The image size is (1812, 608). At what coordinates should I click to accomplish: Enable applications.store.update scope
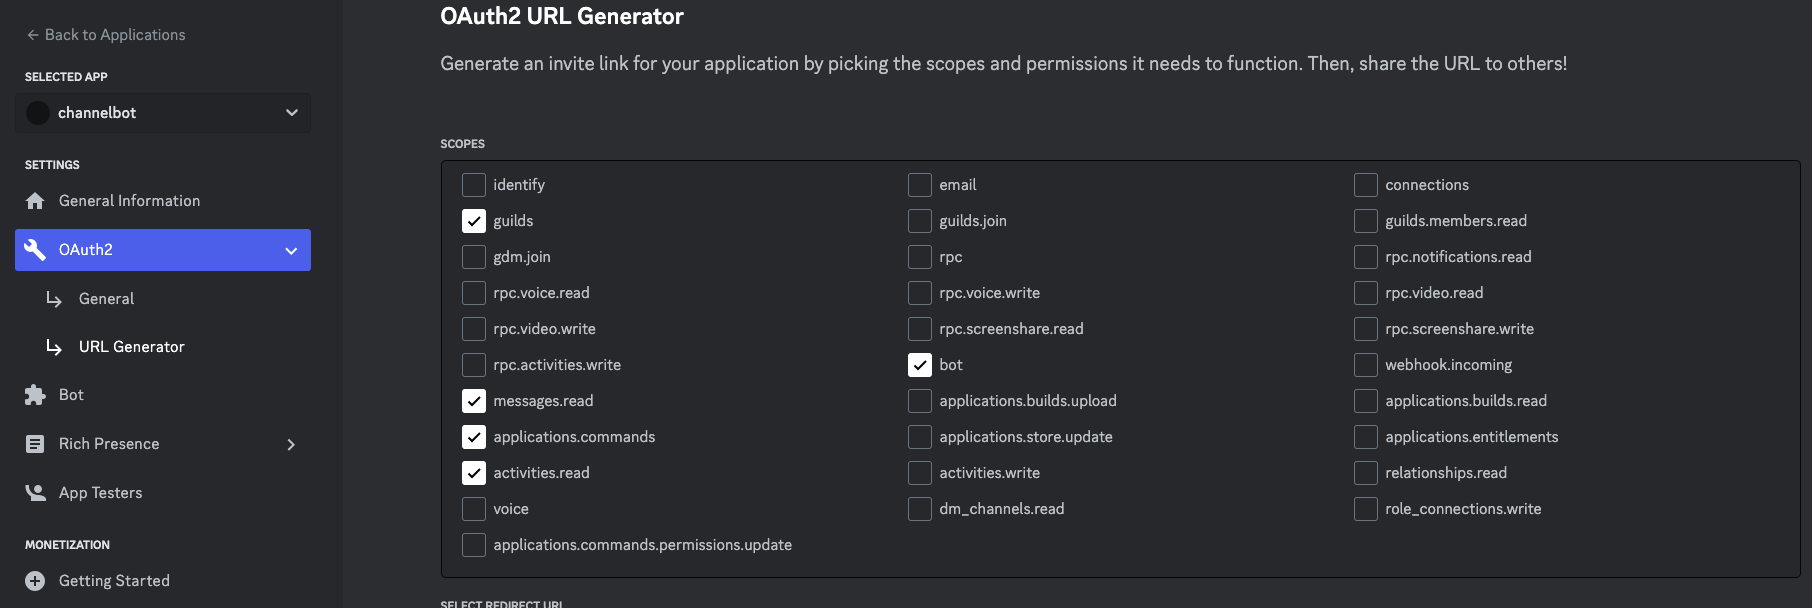pos(920,437)
